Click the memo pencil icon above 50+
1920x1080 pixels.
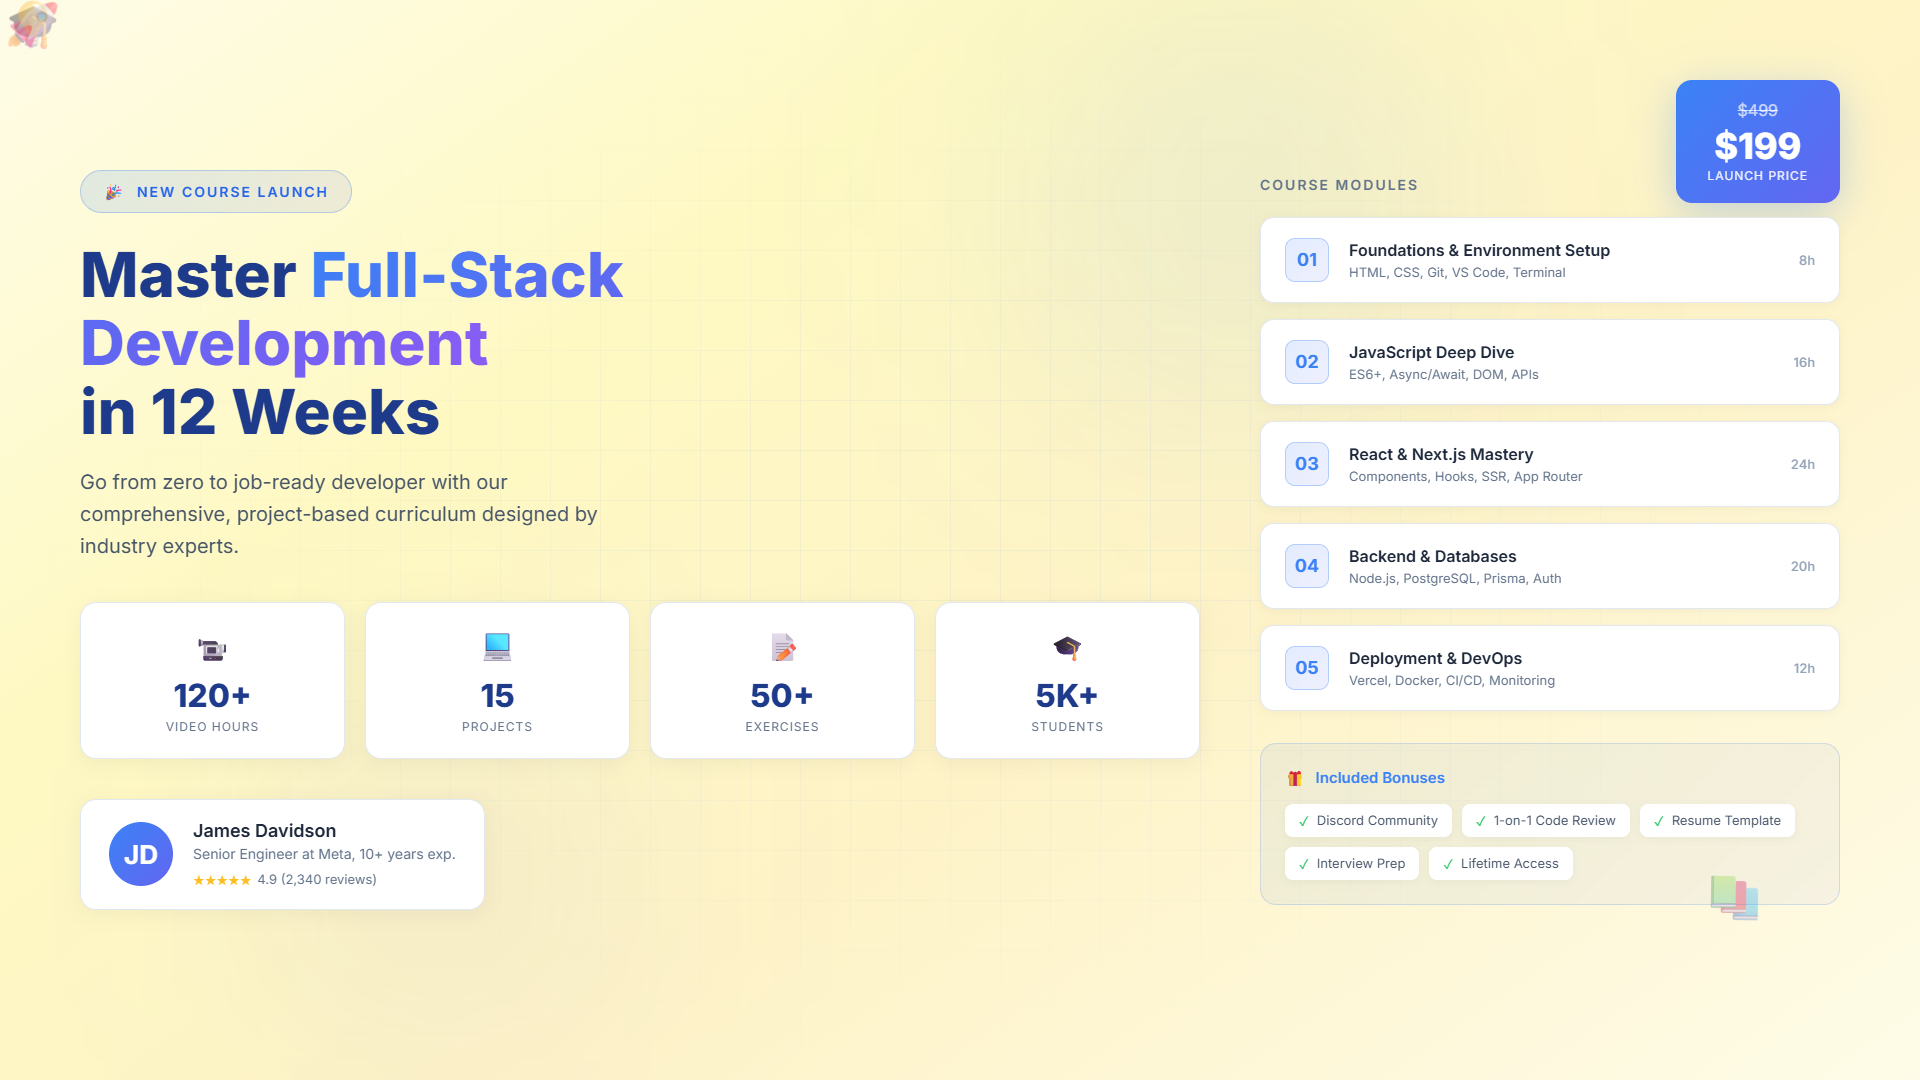point(783,648)
